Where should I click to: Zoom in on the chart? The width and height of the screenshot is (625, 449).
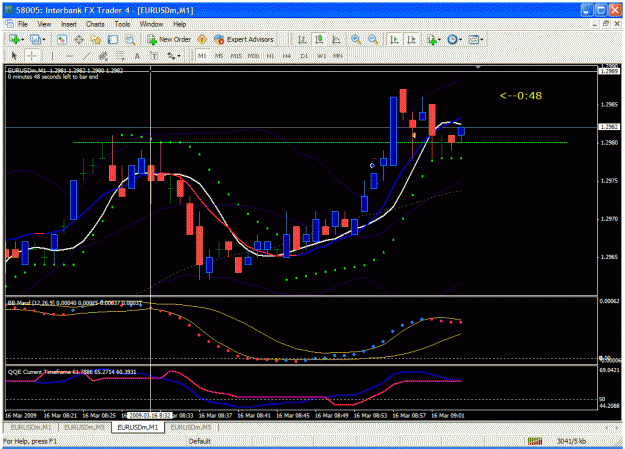tap(356, 39)
